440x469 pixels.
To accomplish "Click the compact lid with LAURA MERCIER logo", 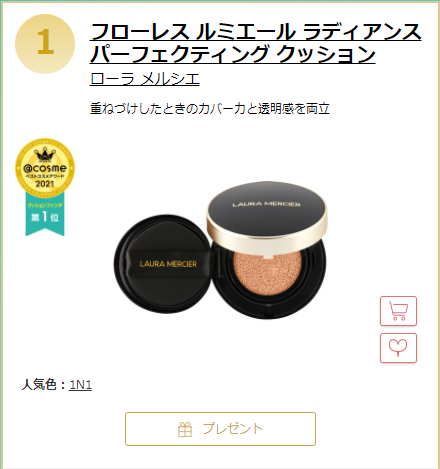I will click(267, 211).
